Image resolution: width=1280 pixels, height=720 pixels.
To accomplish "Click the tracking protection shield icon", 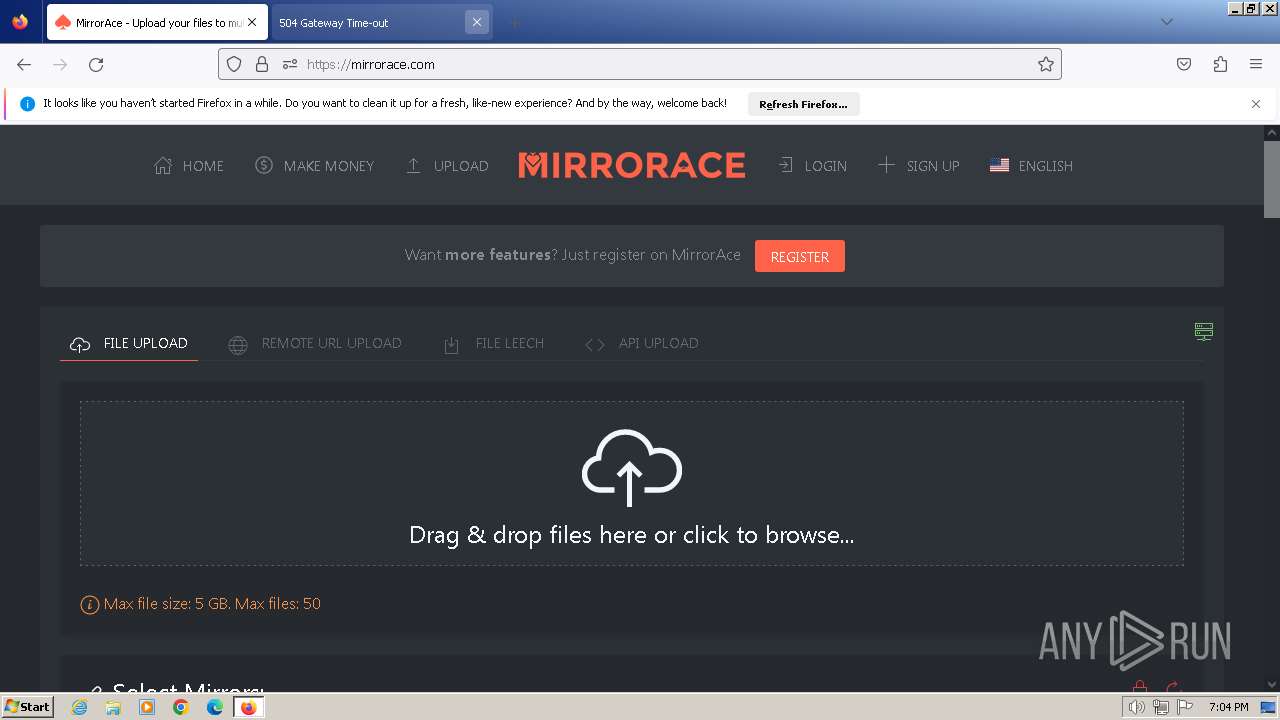I will pos(234,64).
